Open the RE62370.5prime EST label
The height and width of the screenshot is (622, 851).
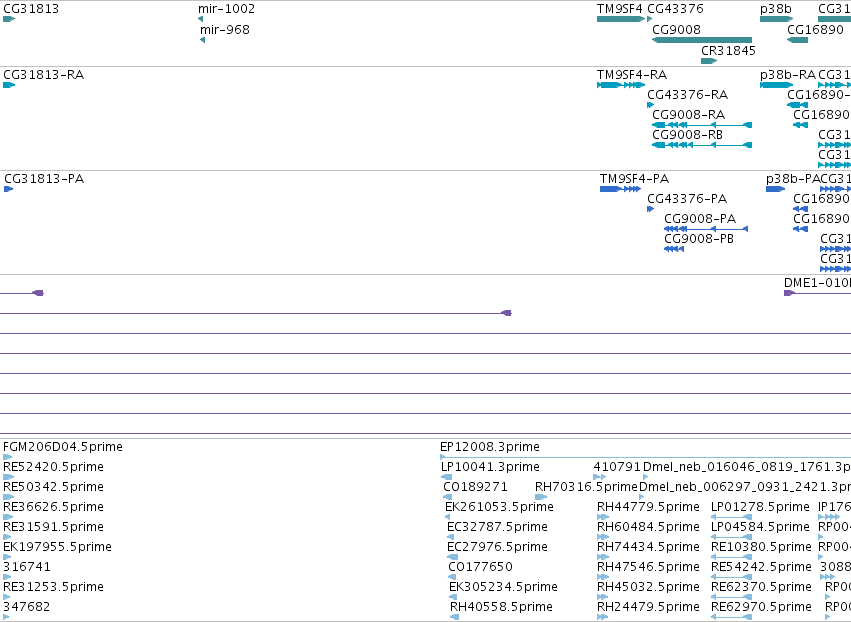tap(761, 587)
